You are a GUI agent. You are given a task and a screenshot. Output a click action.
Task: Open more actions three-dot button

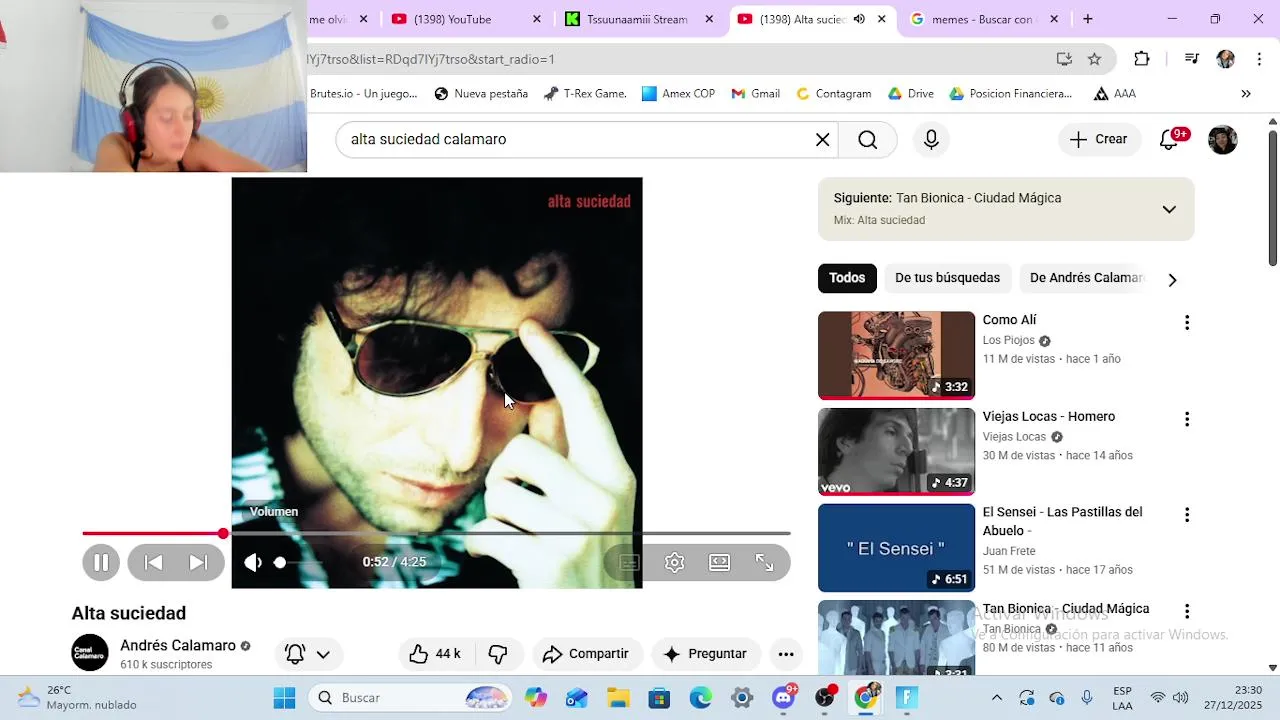click(x=786, y=654)
